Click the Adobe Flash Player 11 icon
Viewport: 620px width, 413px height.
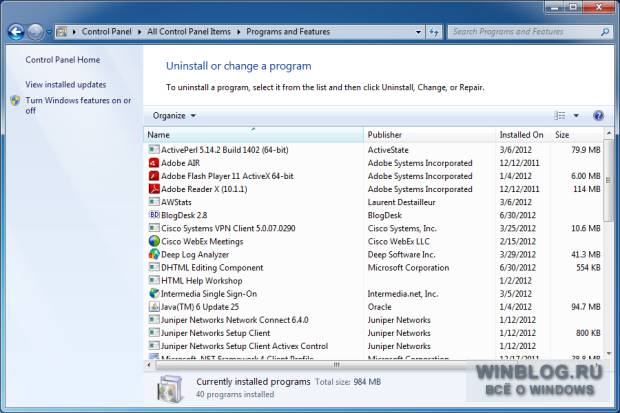[154, 176]
